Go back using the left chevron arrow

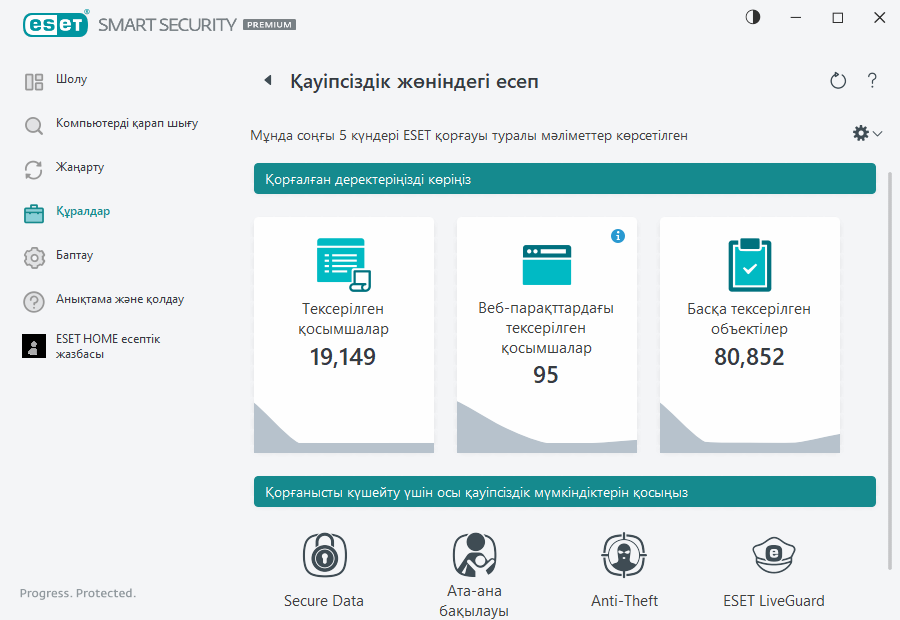[x=266, y=81]
